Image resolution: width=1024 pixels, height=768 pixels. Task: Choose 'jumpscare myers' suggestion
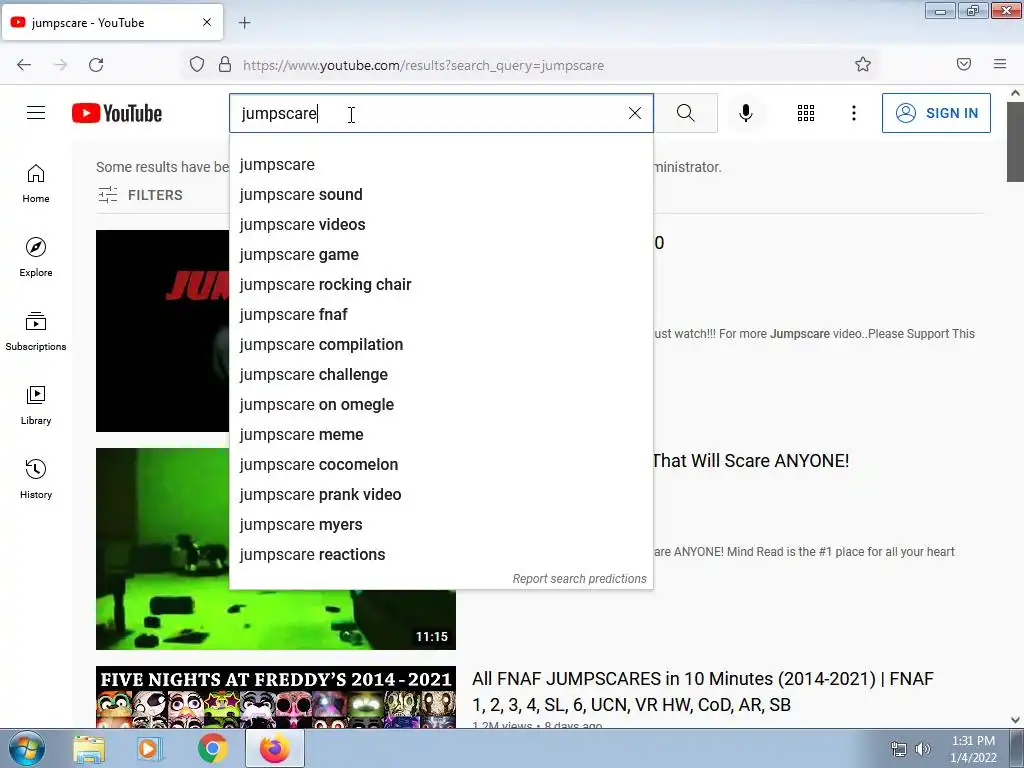coord(441,525)
